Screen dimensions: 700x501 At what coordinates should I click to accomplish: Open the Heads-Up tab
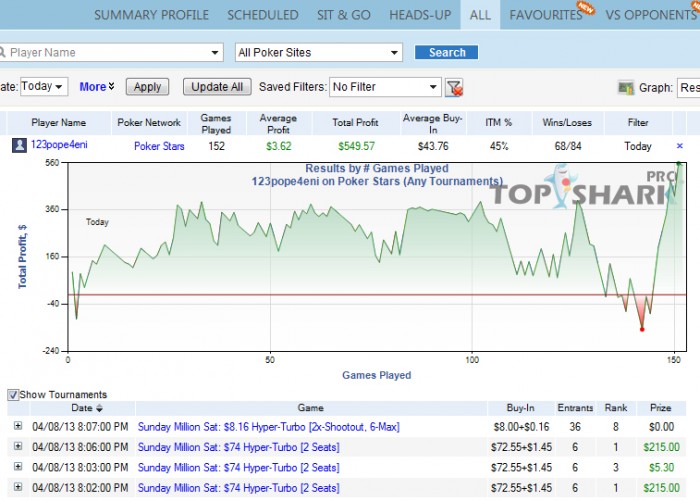click(x=420, y=15)
